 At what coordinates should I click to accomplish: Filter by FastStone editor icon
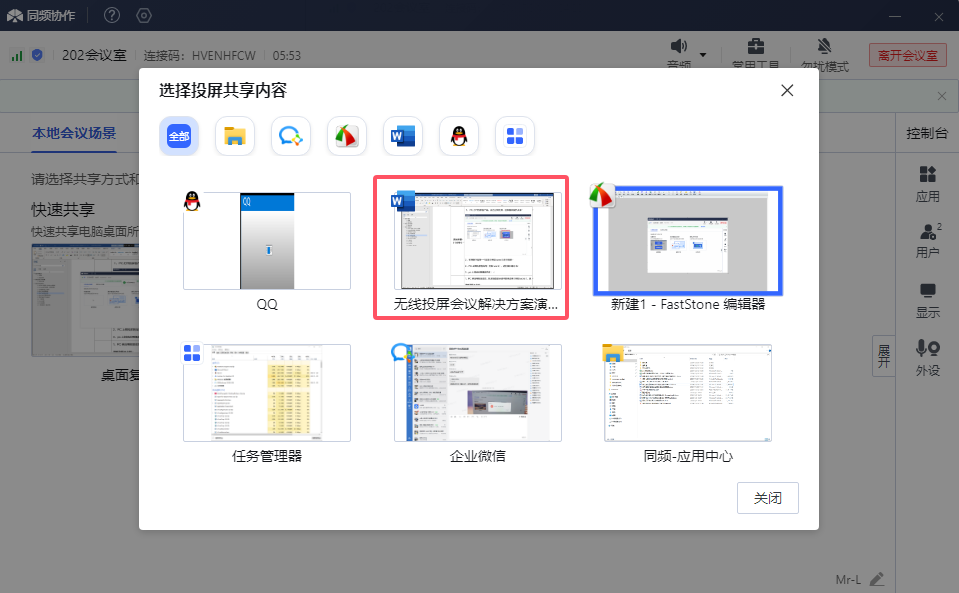(x=347, y=136)
